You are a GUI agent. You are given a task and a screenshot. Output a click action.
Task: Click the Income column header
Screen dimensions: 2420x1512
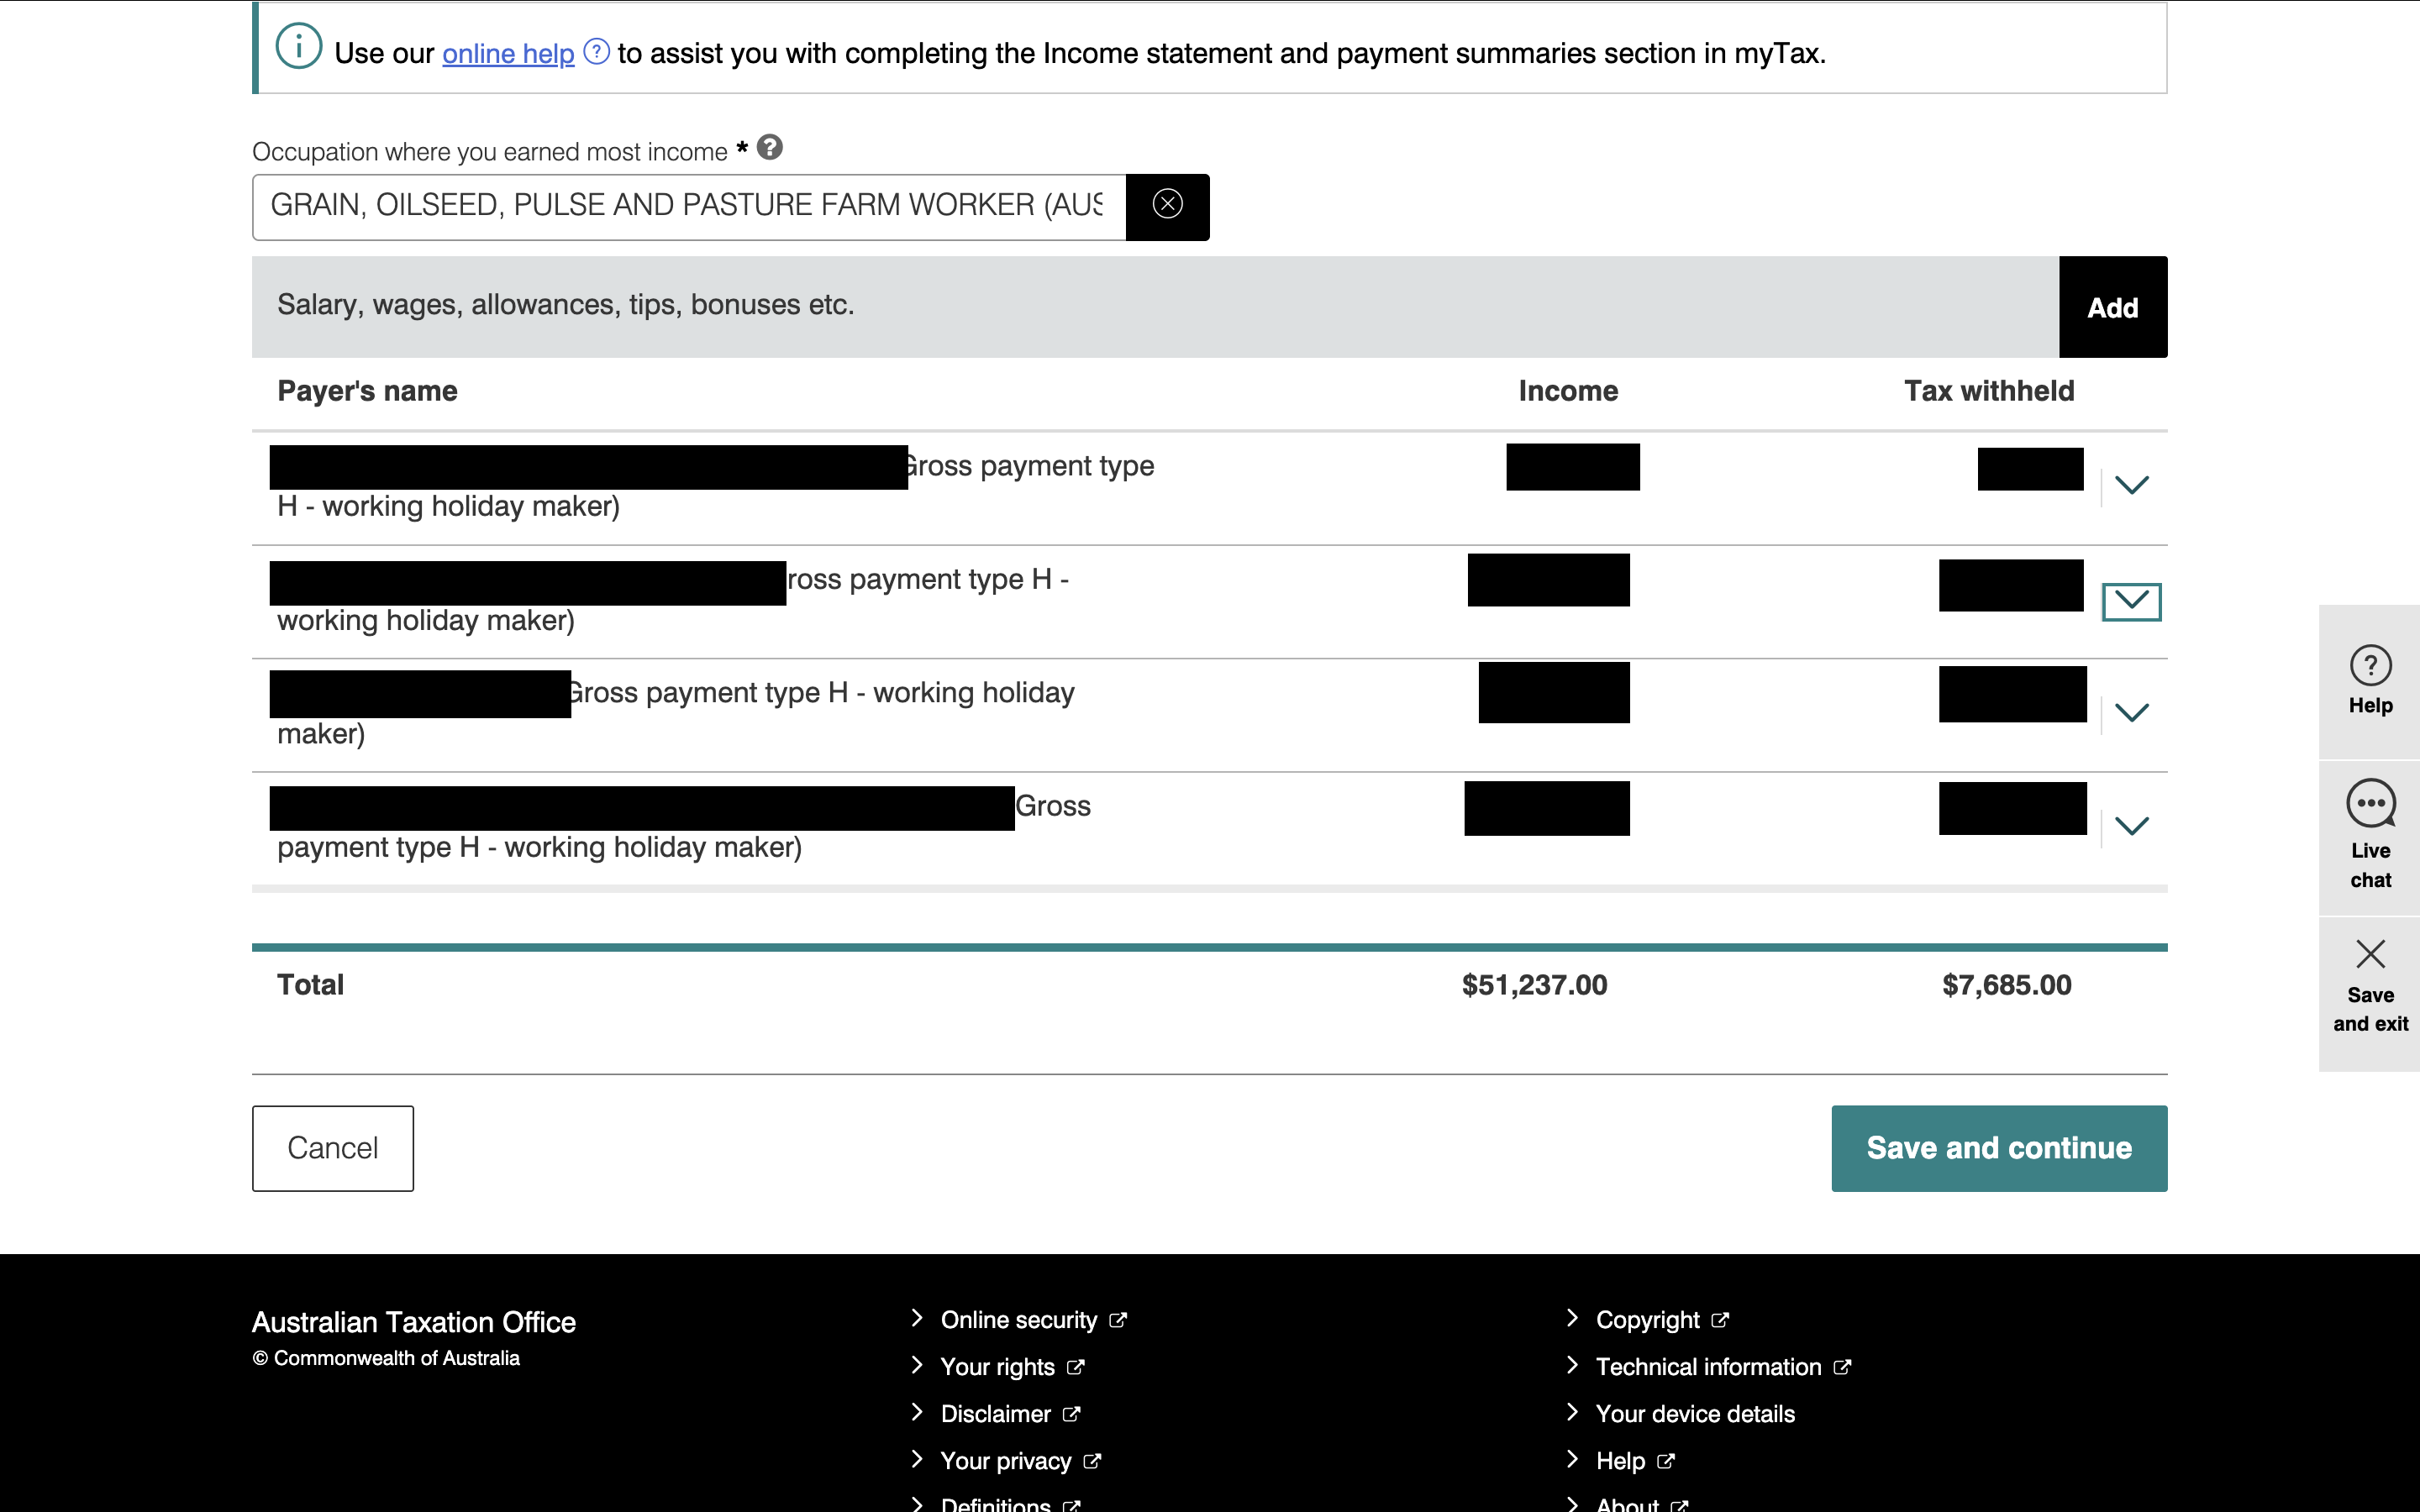[x=1568, y=391]
